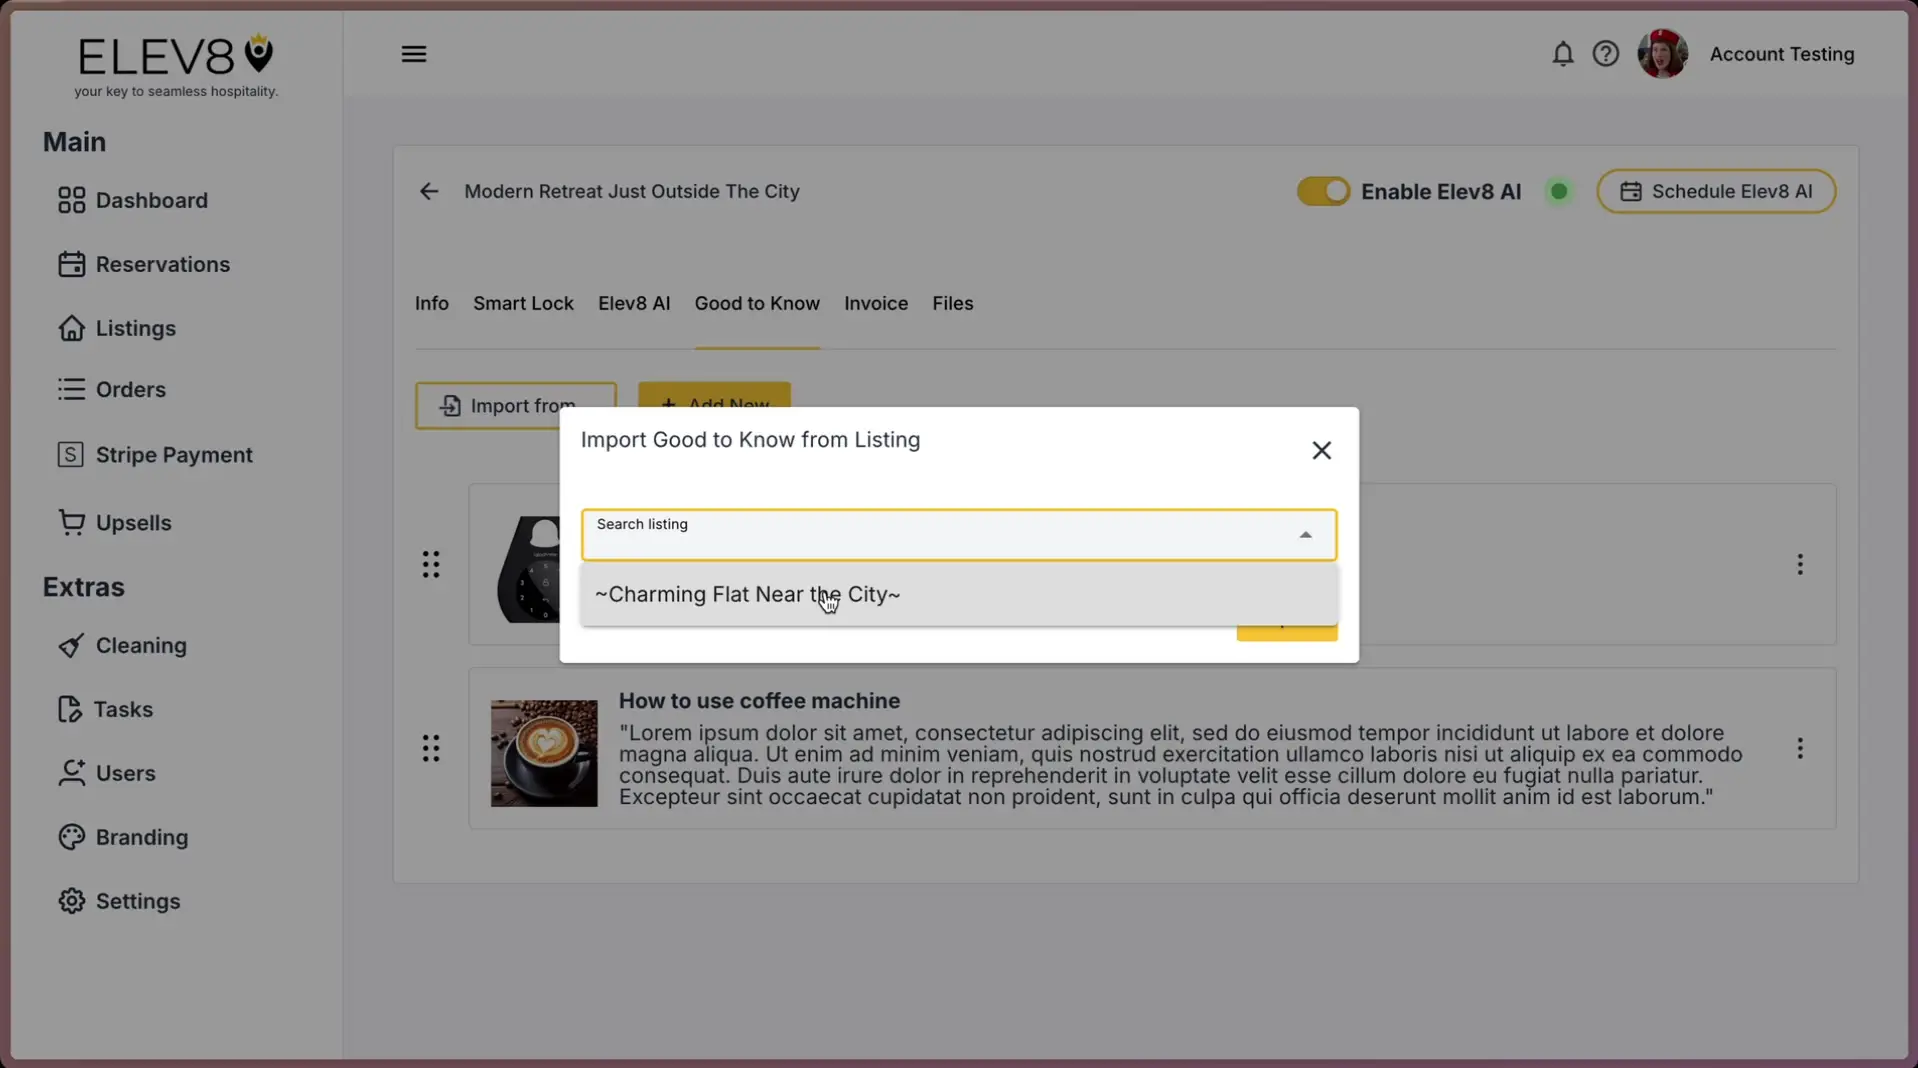The width and height of the screenshot is (1918, 1068).
Task: Click the drag handle beside coffee machine card
Action: (431, 748)
